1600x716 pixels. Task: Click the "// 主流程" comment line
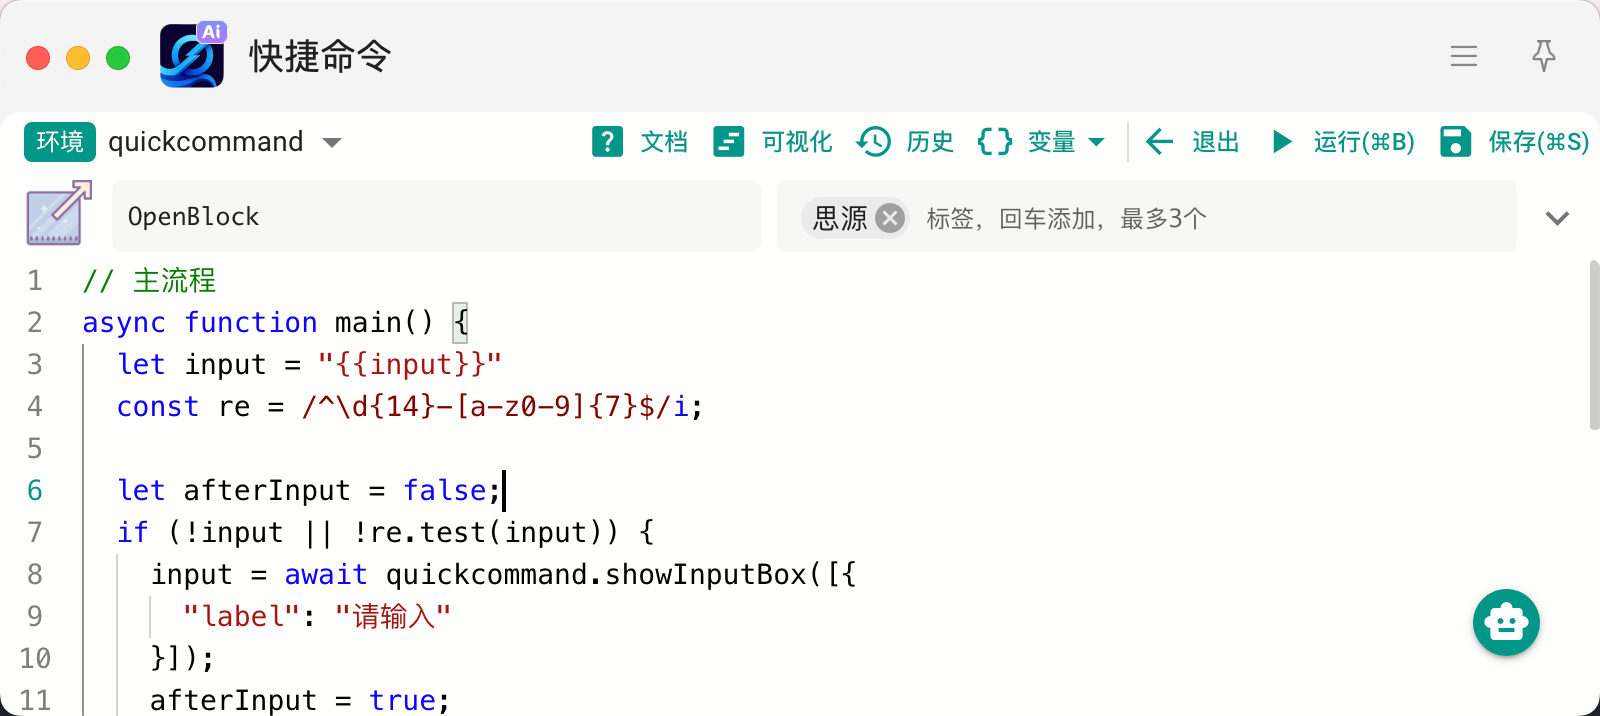149,280
